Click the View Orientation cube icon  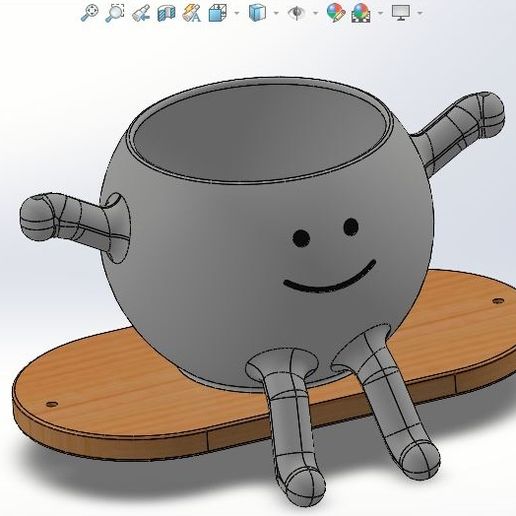218,13
